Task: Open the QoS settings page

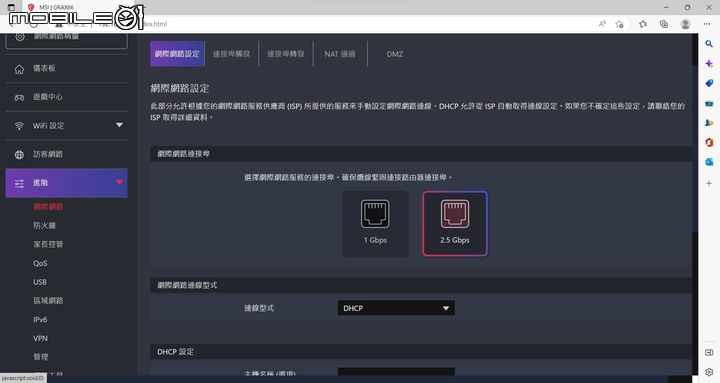Action: 40,263
